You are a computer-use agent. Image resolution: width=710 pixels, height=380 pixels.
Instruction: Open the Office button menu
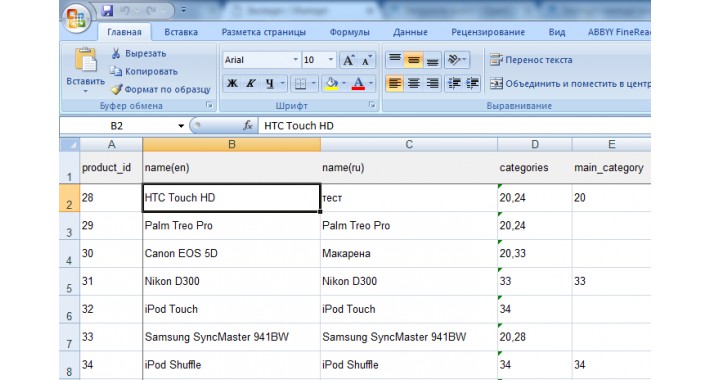click(76, 19)
